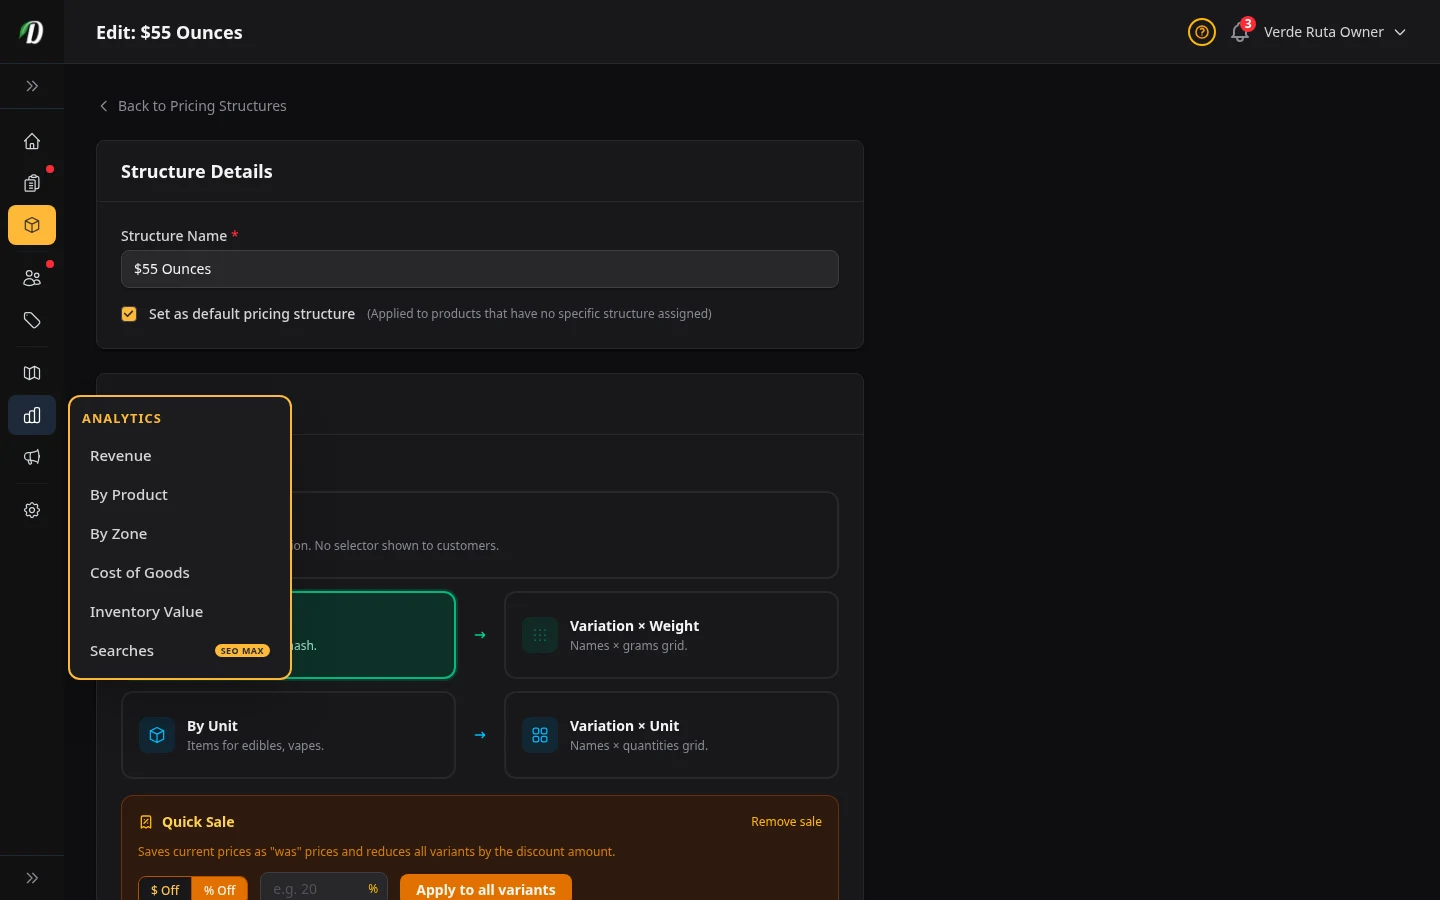The width and height of the screenshot is (1440, 900).
Task: Select the orders clipboard icon with notification dot
Action: pos(32,183)
